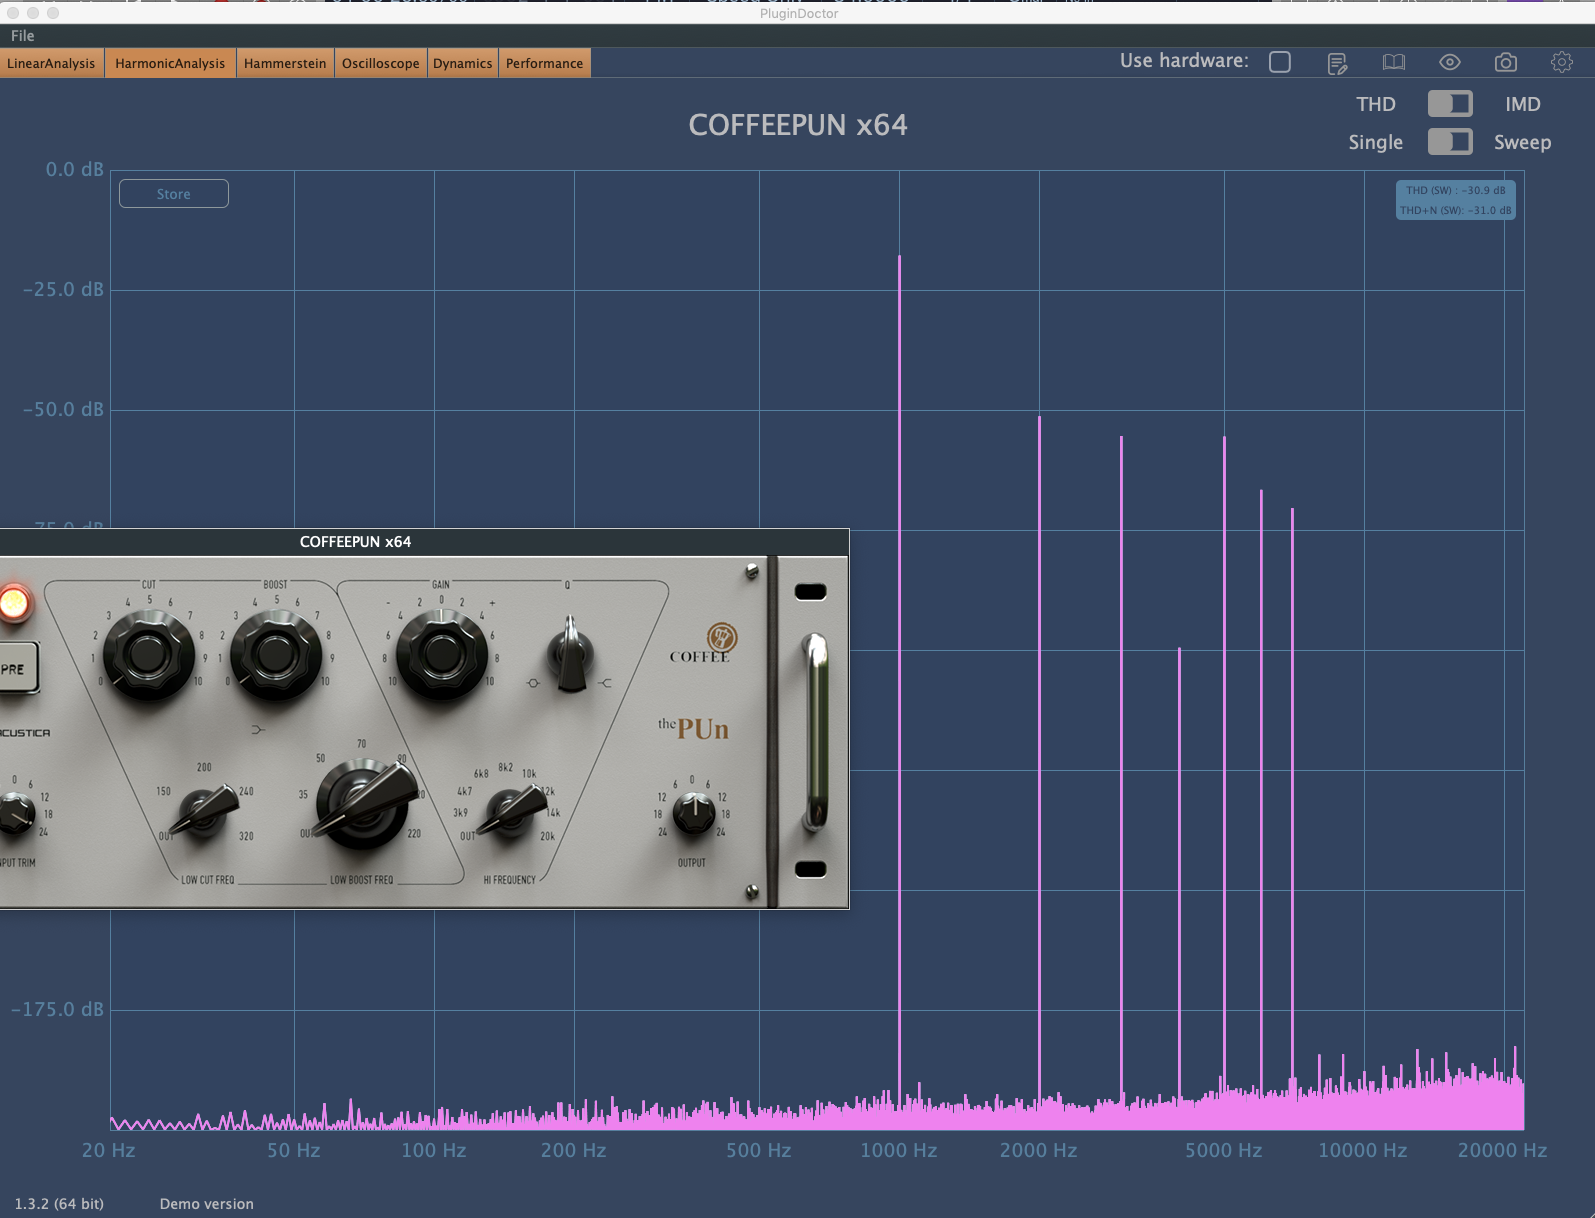The height and width of the screenshot is (1218, 1595).
Task: Click the Demo version status text
Action: point(207,1204)
